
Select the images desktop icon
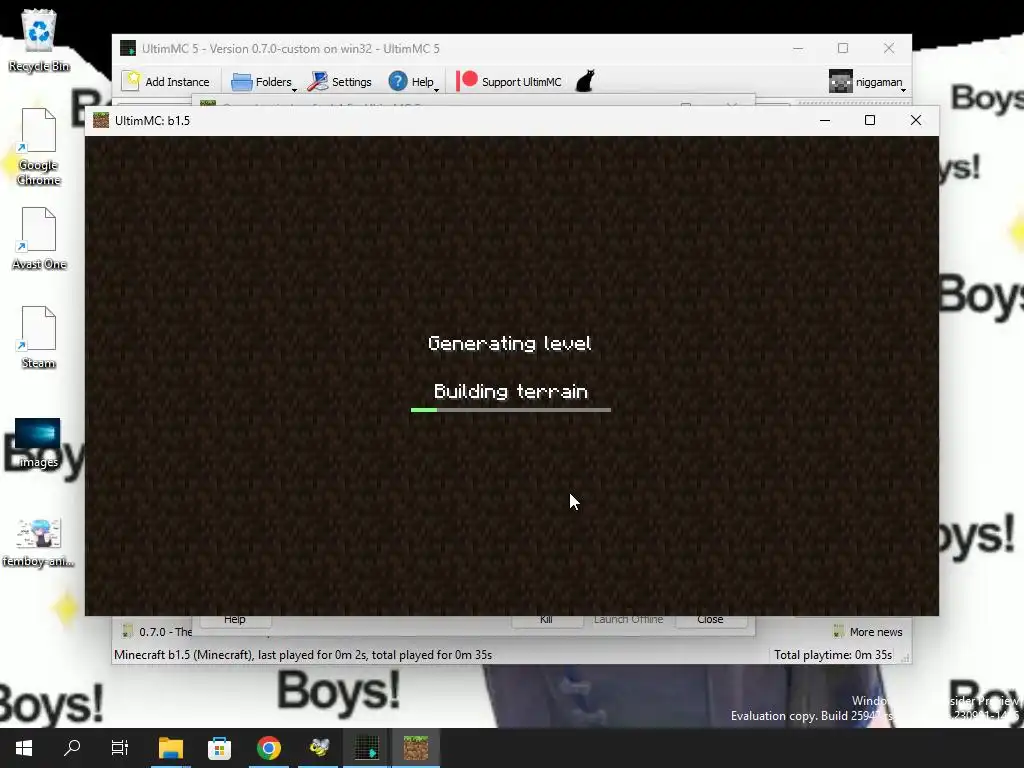(x=37, y=443)
